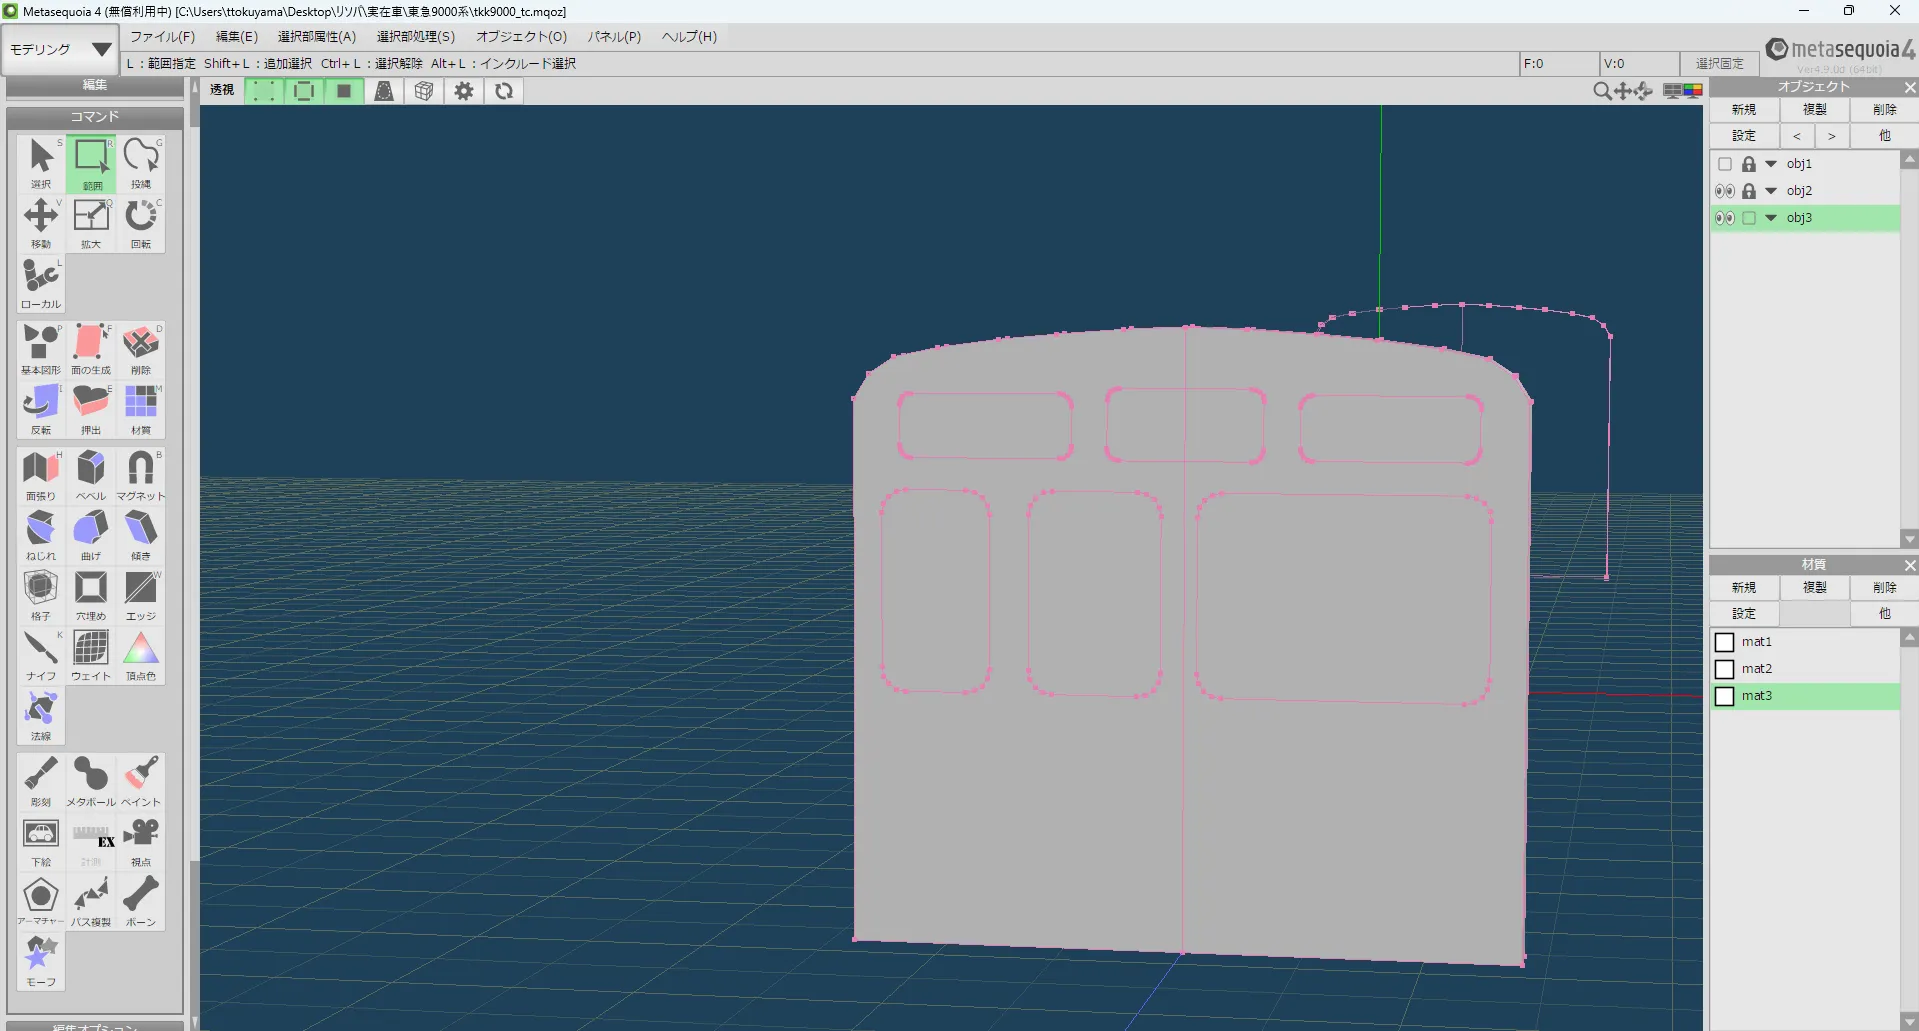This screenshot has width=1919, height=1031.
Task: Select the Move (移動) tool
Action: 41,222
